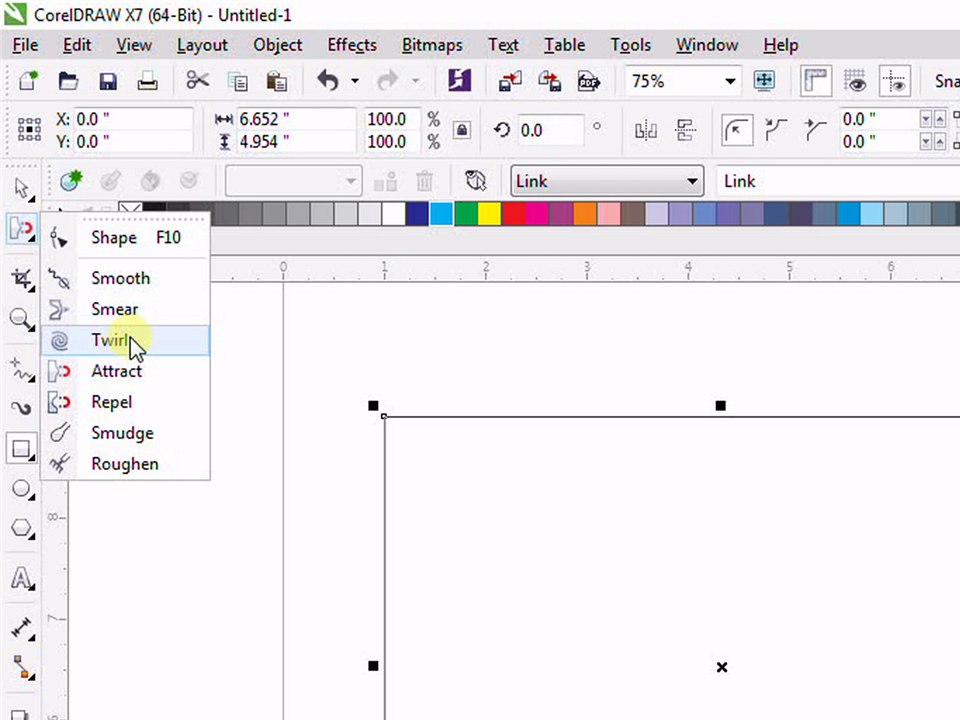Select the Zoom tool magnifier

[21, 319]
